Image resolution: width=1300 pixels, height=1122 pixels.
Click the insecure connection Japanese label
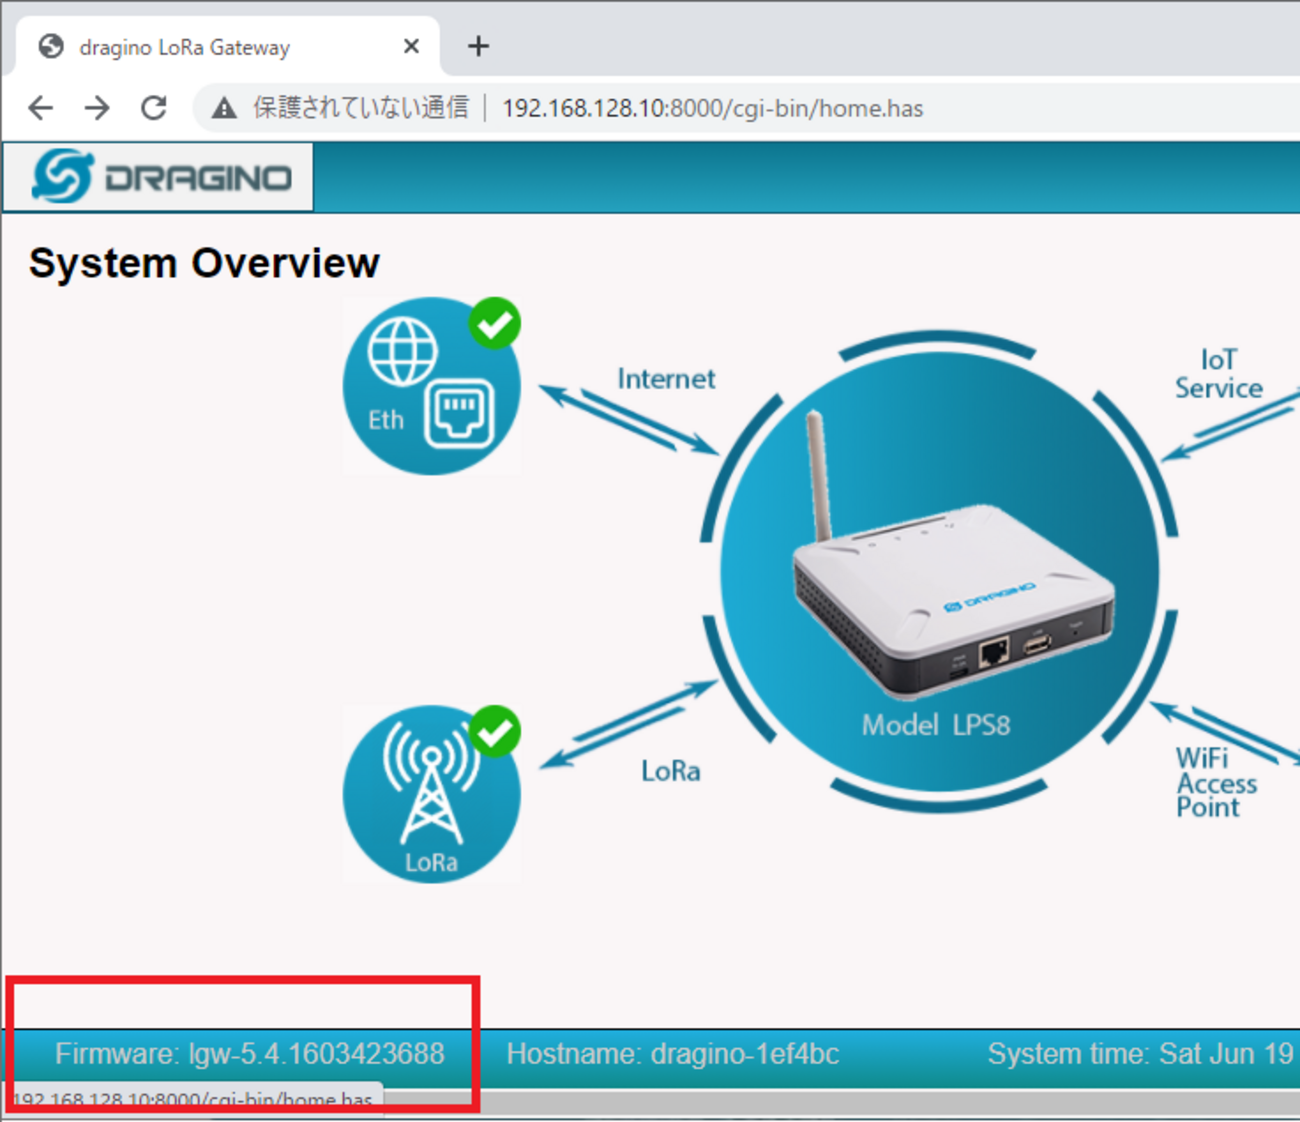[x=360, y=108]
